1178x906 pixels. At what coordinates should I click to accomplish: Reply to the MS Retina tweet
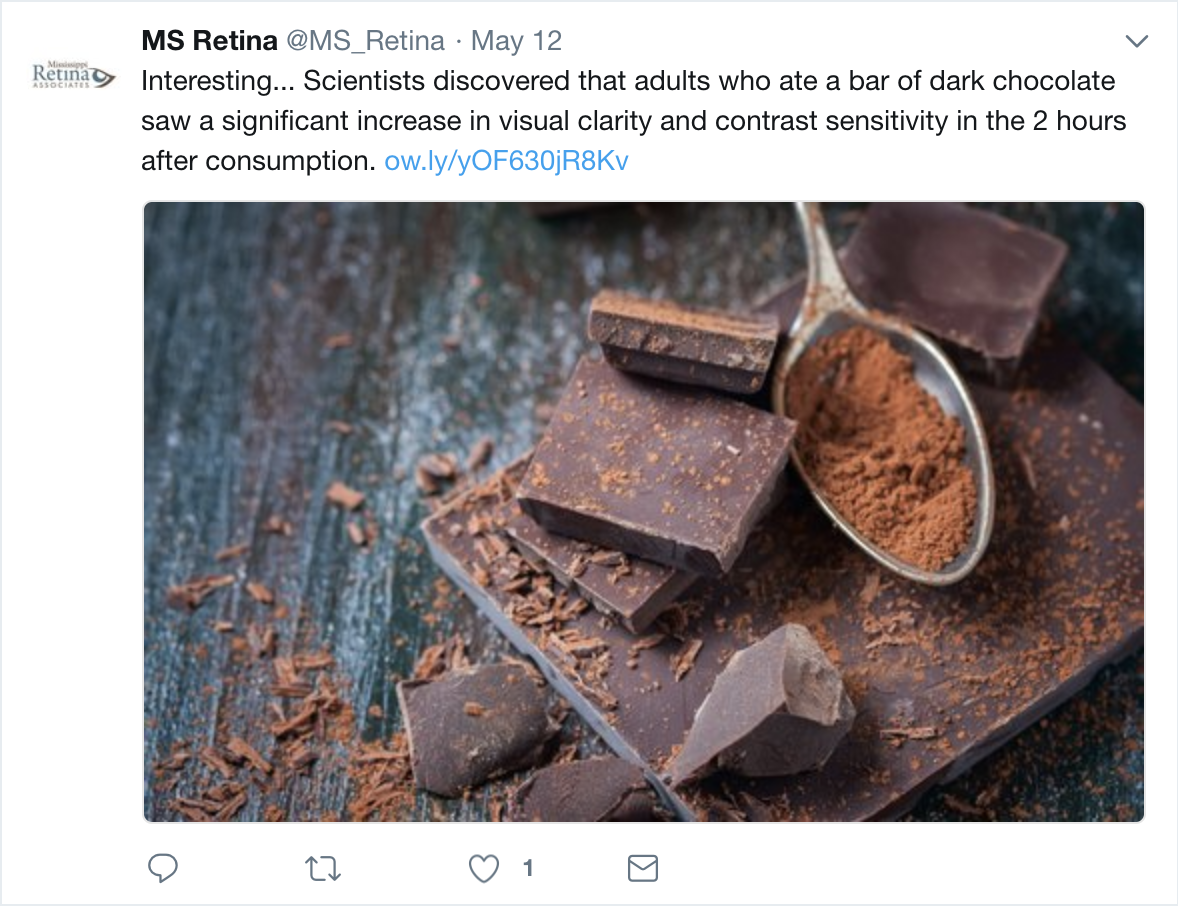pyautogui.click(x=163, y=869)
